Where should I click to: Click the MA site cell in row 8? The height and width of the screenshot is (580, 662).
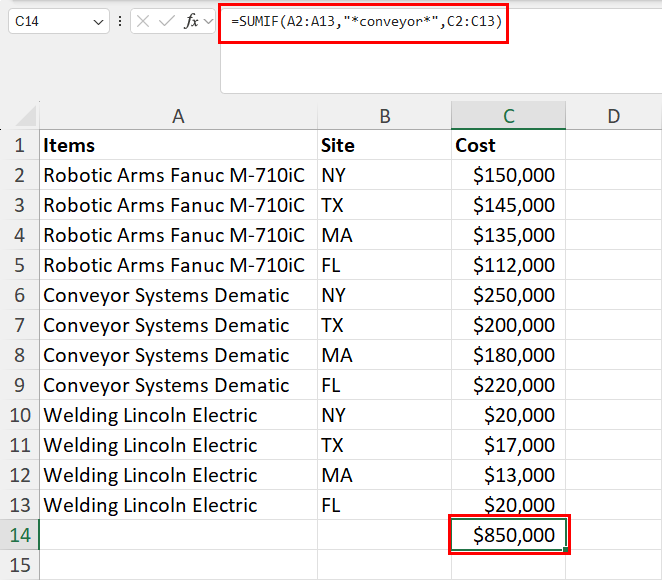tap(384, 355)
